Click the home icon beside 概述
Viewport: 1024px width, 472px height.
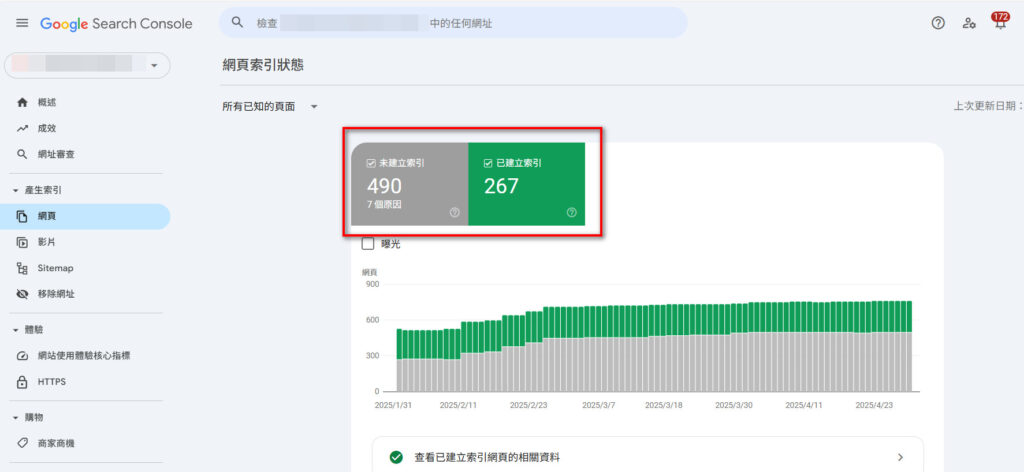(22, 102)
